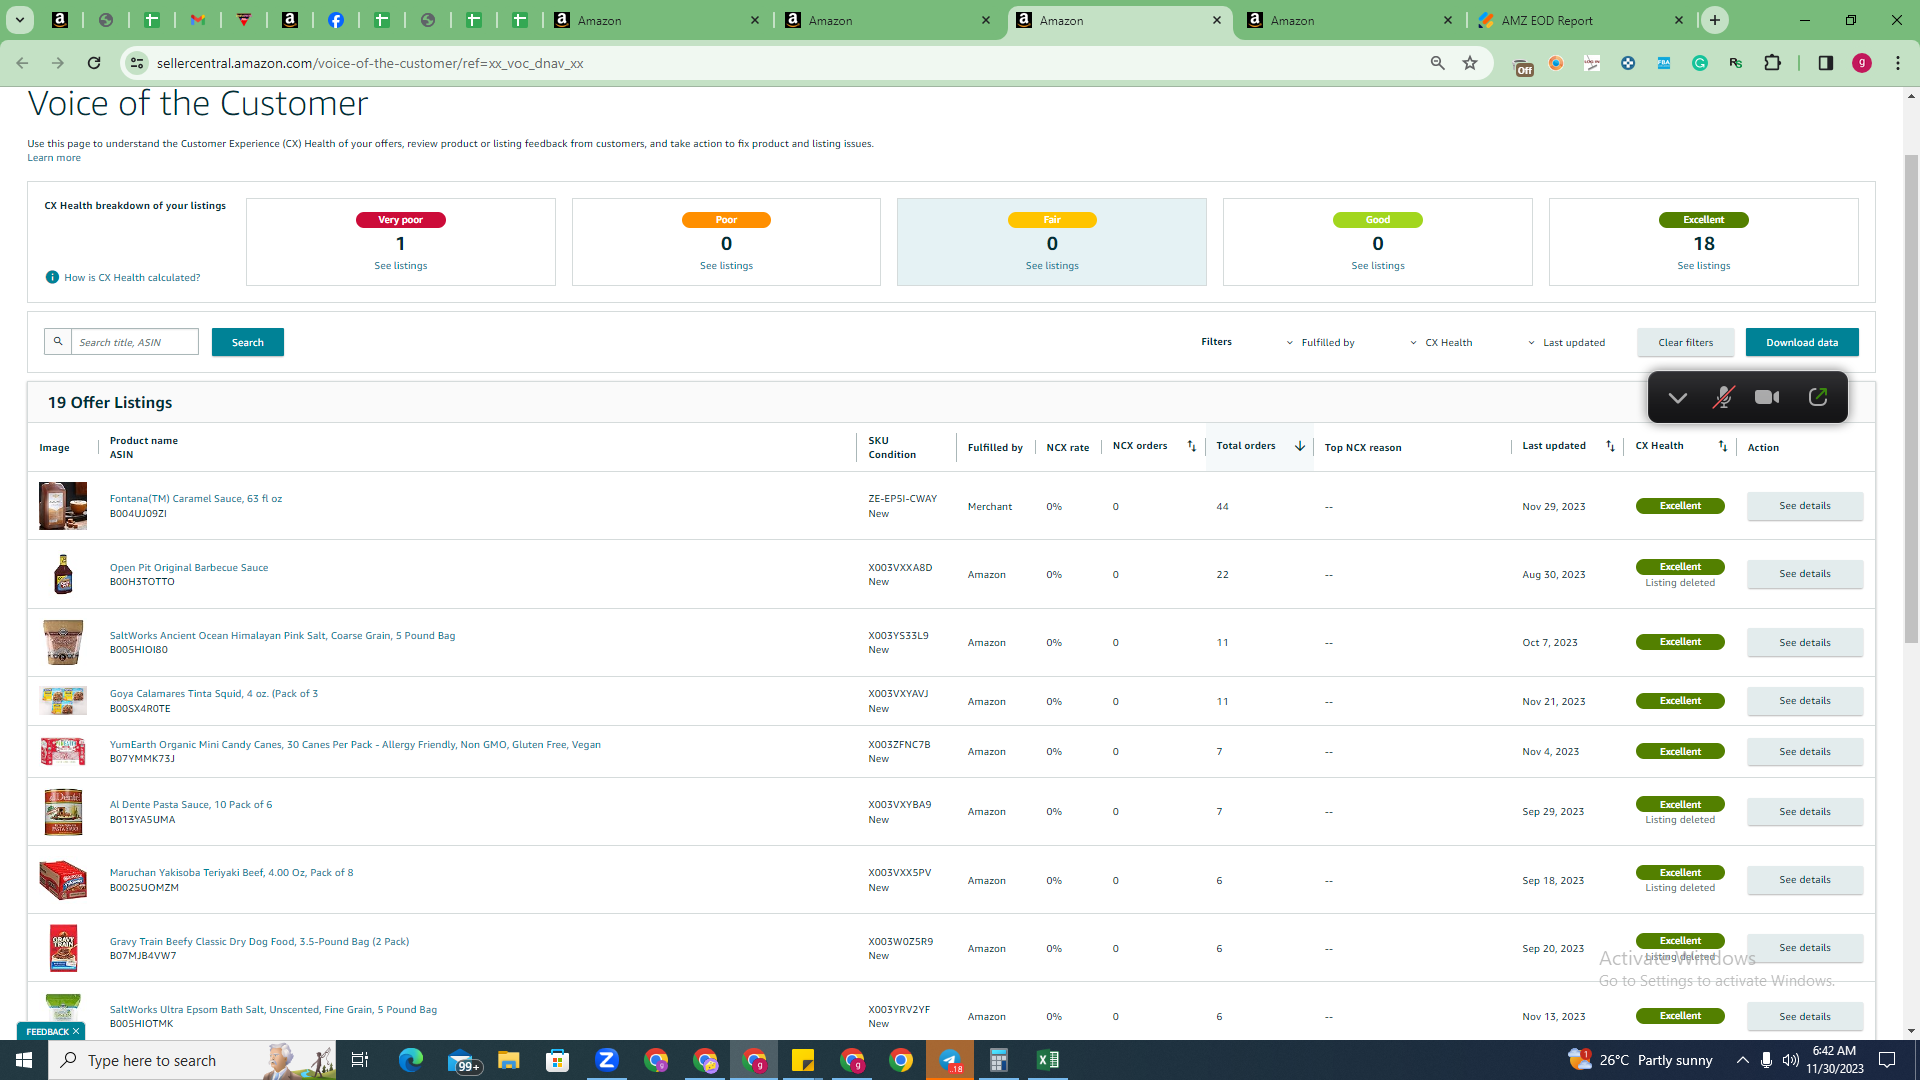Click the site information icon in address bar
Screen dimensions: 1920x1080
pyautogui.click(x=137, y=63)
